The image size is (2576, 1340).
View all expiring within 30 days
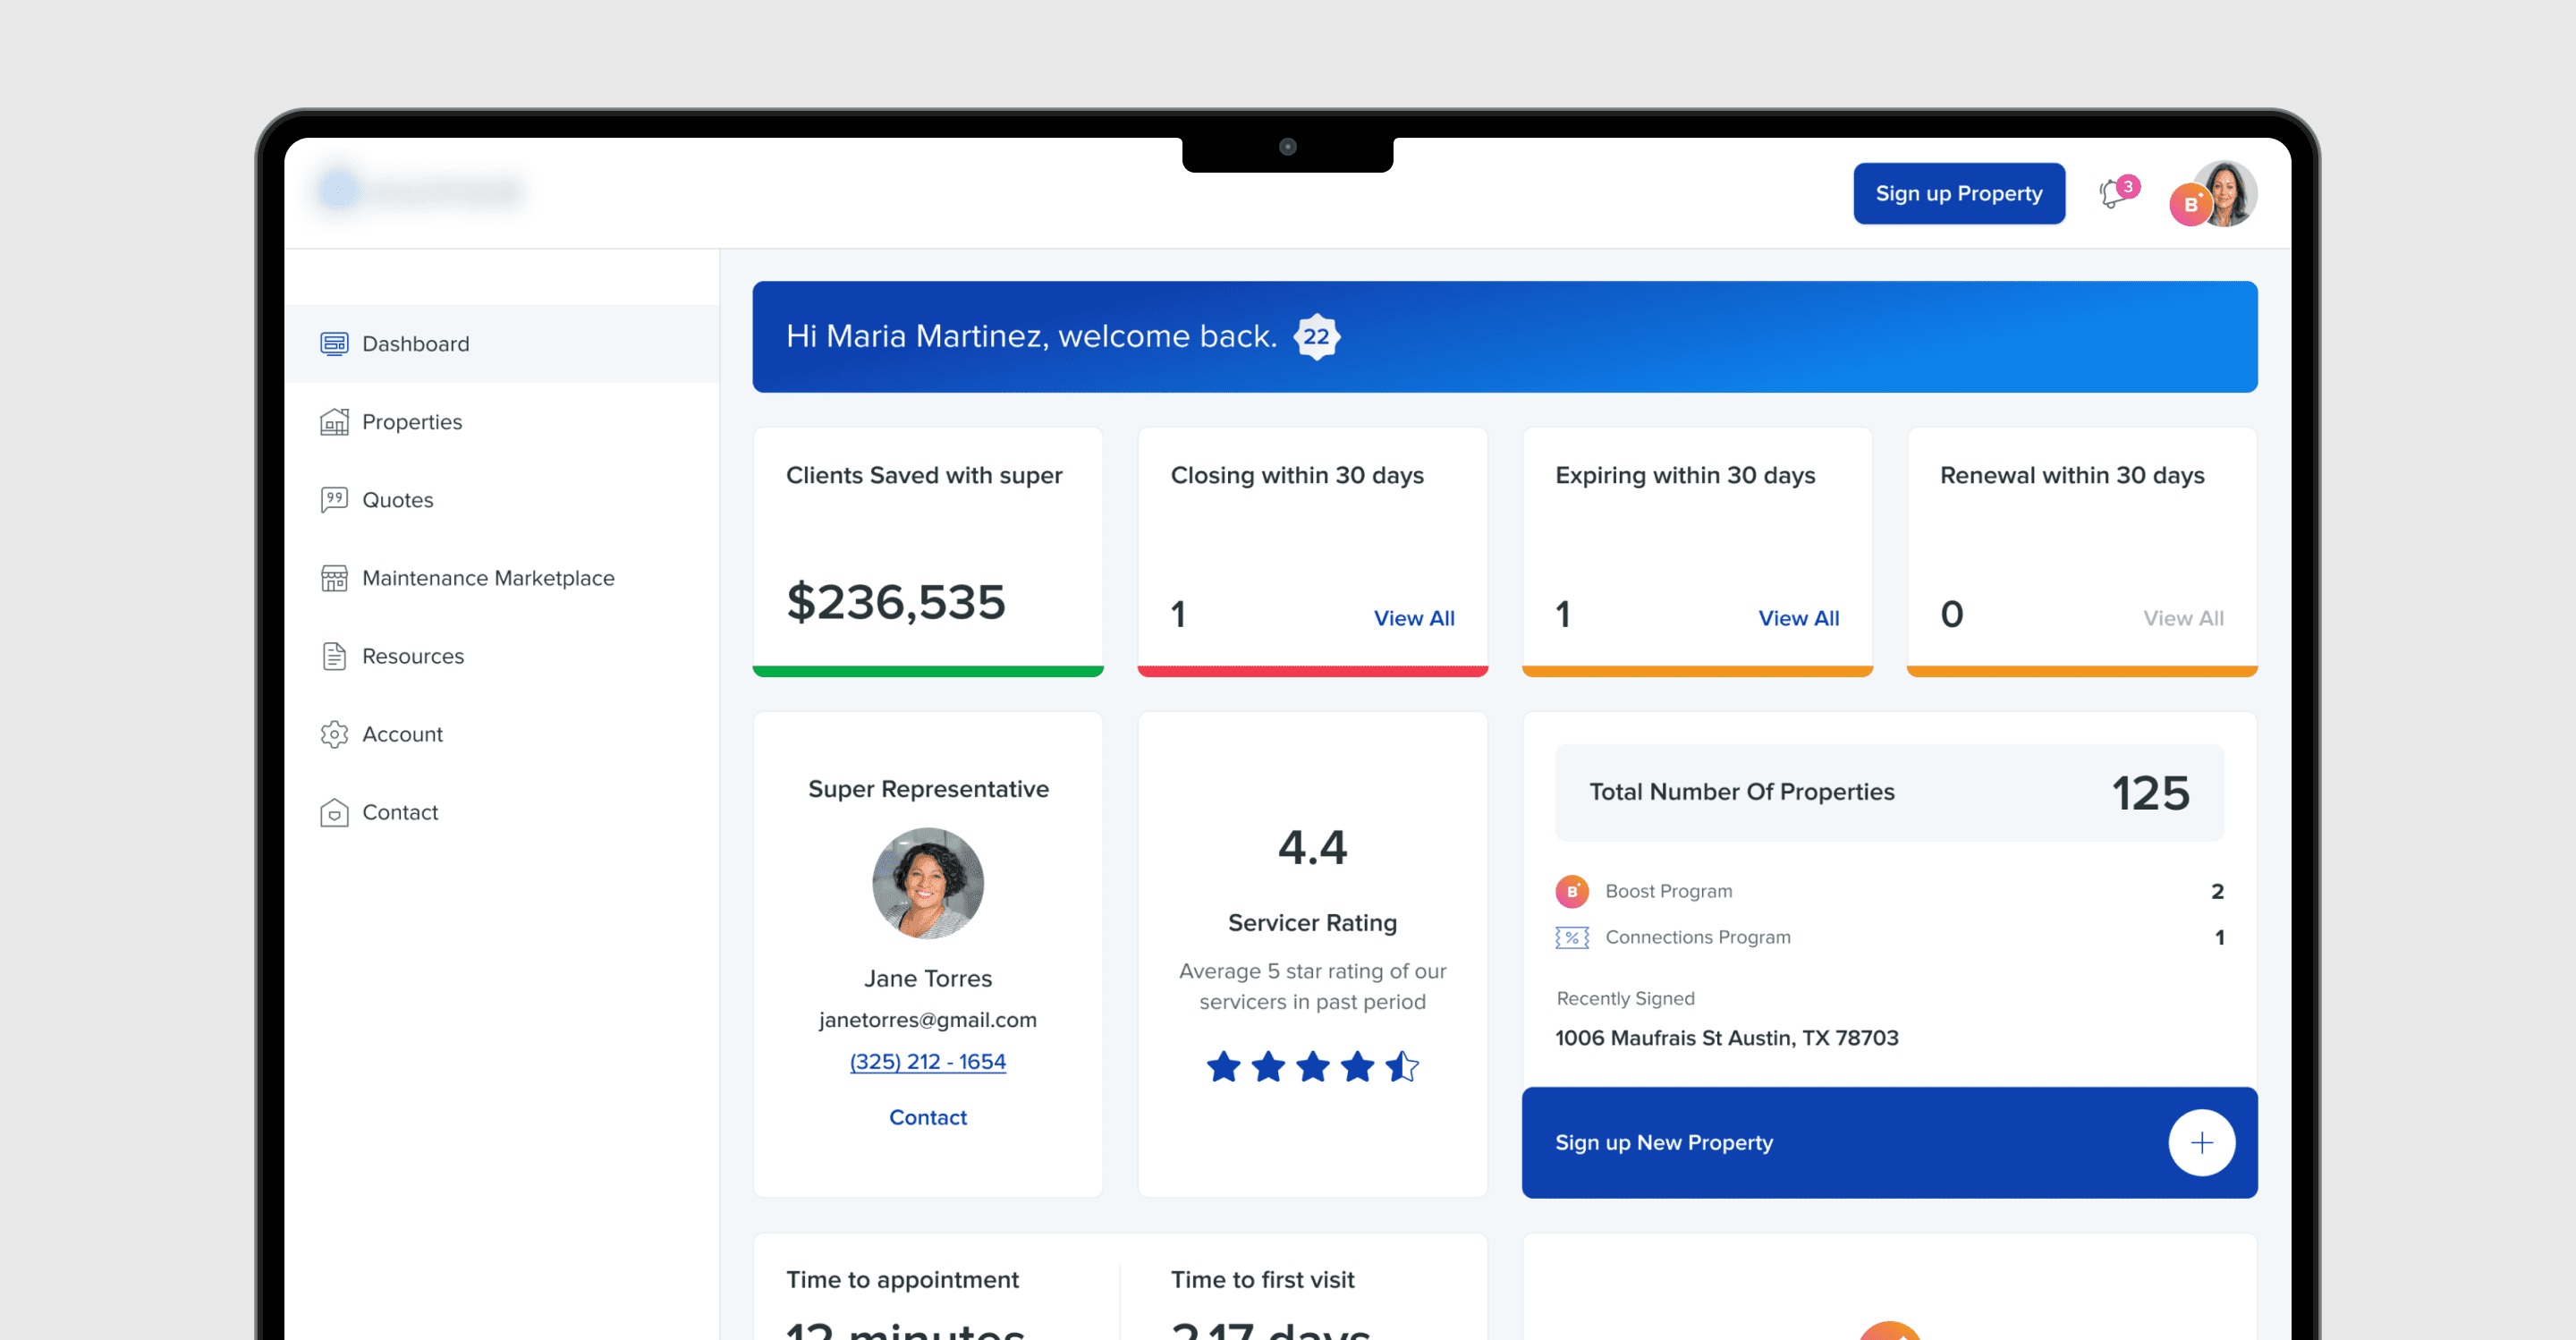[1798, 618]
